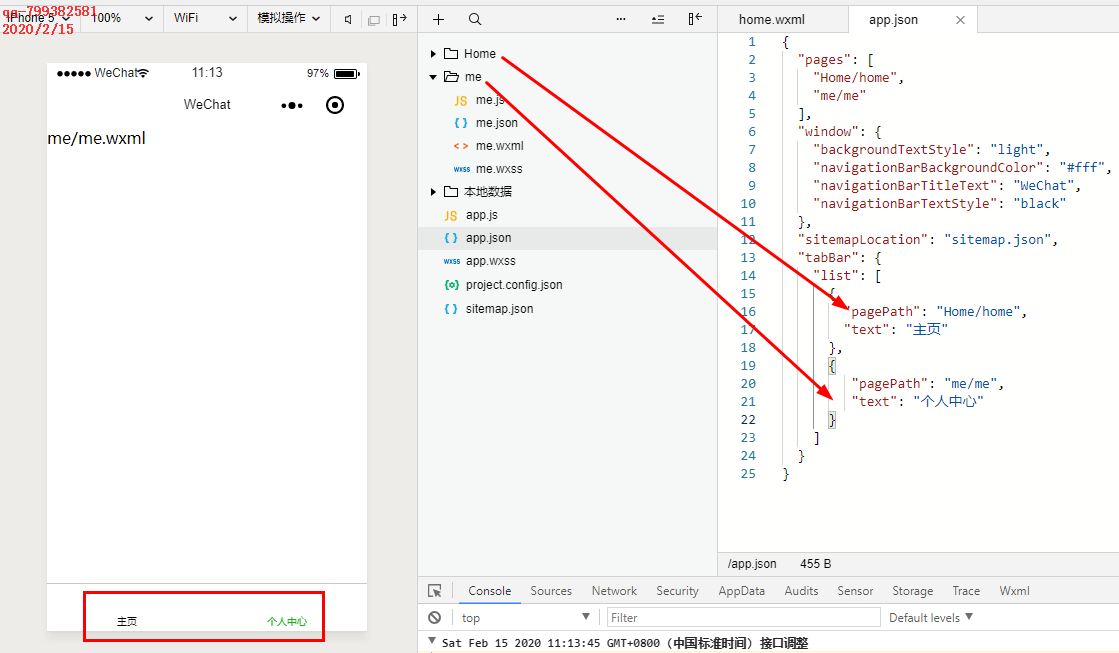Select project.config.json in the sidebar
Screen dimensions: 1119x653
pos(512,284)
